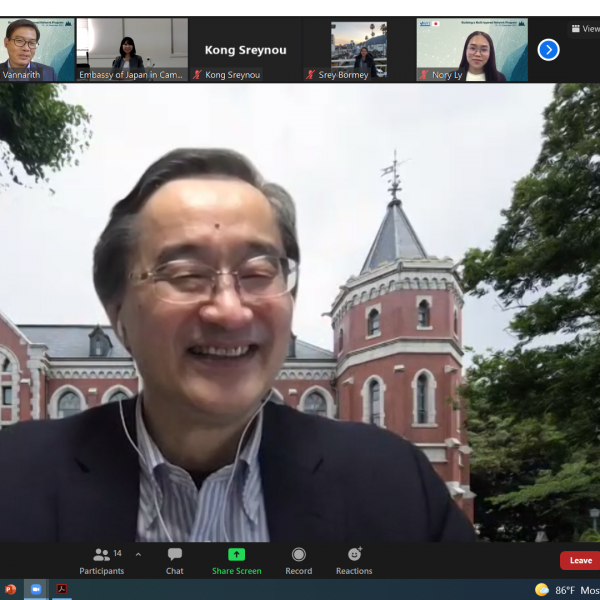Open the PDF reader taskbar icon
Screen dimensions: 600x600
pos(62,589)
